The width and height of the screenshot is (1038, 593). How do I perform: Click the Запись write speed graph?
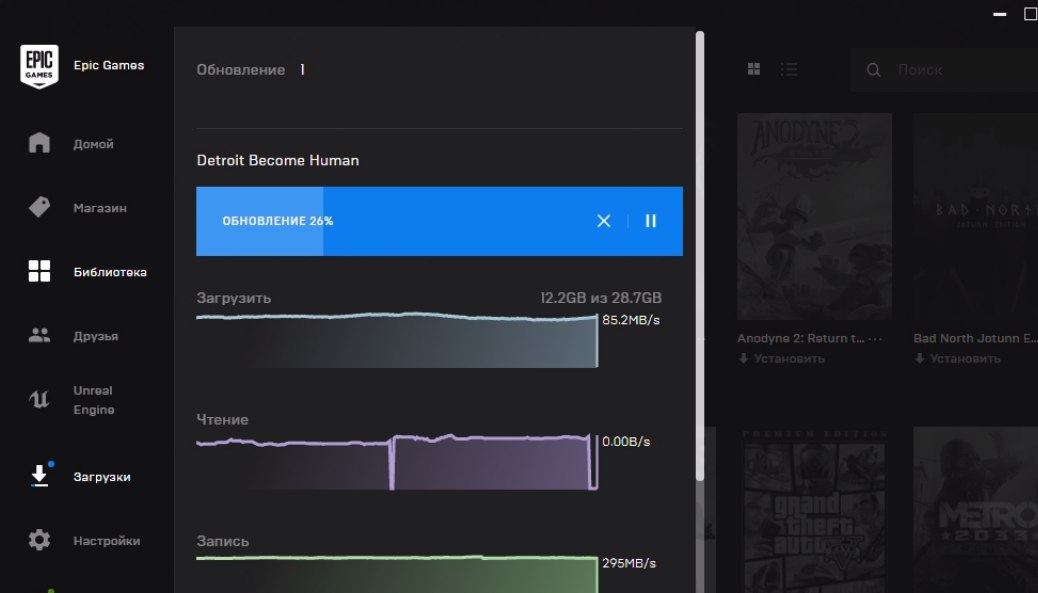(x=397, y=574)
